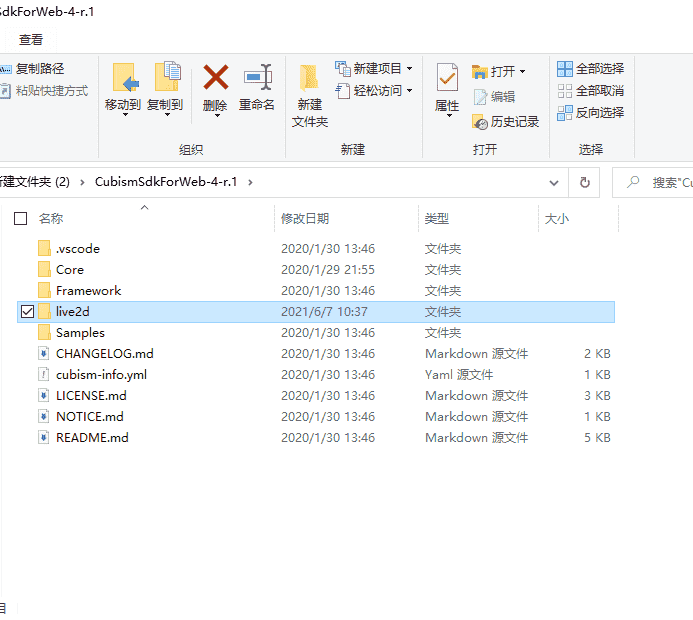This screenshot has width=693, height=620.
Task: Click the LICENSE.md file icon
Action: tap(43, 396)
